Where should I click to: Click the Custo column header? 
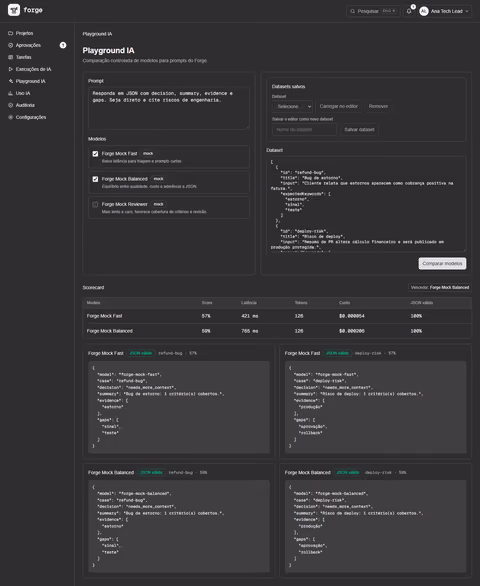click(x=344, y=303)
